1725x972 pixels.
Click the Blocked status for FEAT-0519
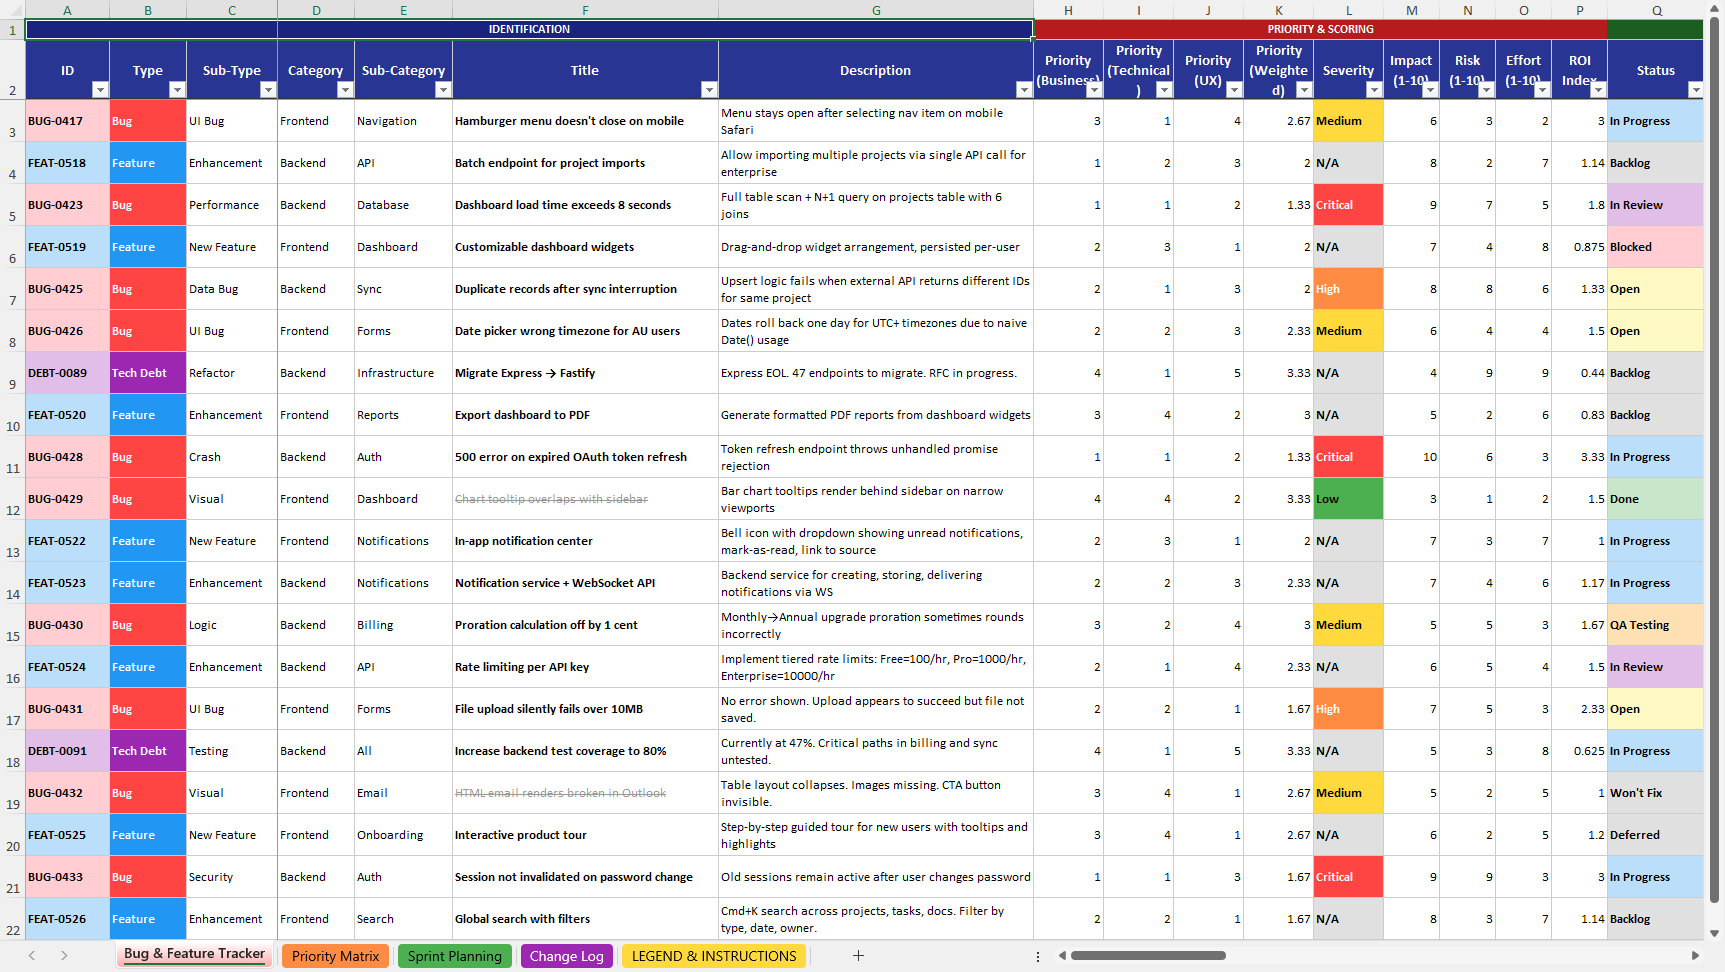coord(1655,247)
